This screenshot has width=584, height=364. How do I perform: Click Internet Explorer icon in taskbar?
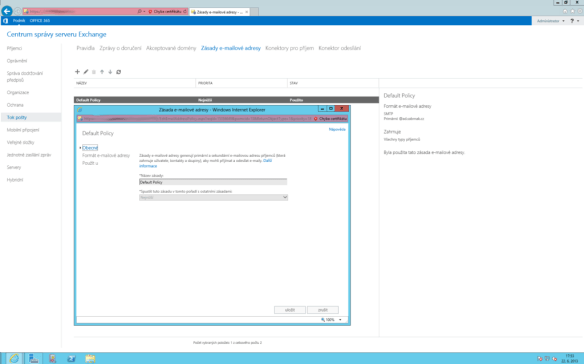click(x=14, y=358)
